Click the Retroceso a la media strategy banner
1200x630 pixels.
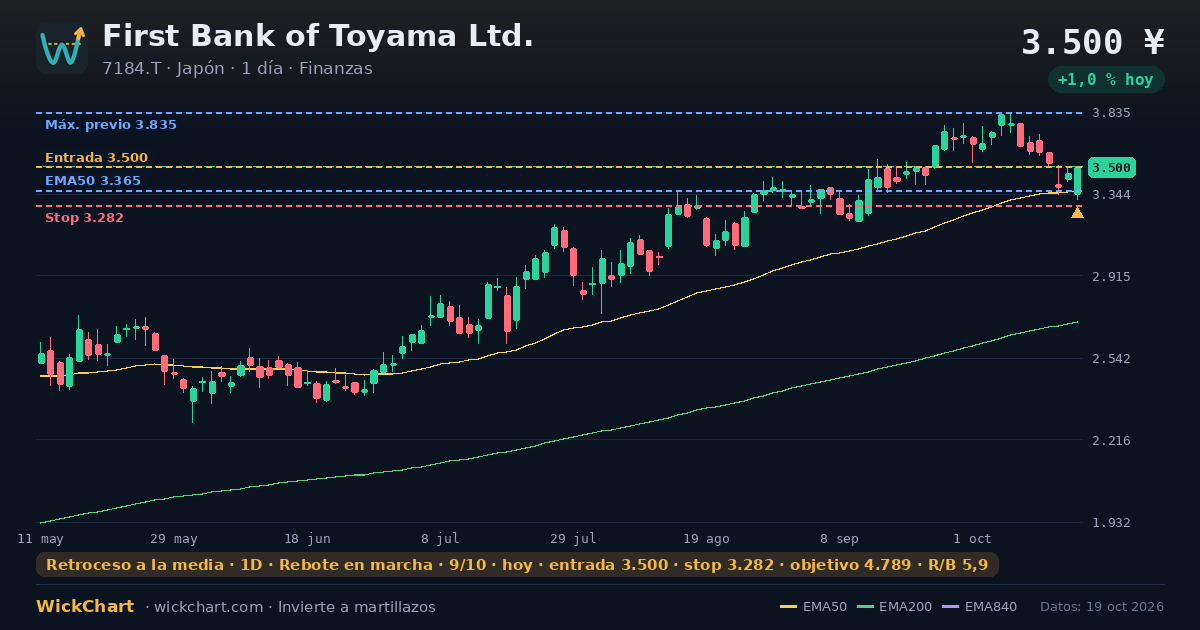(517, 565)
